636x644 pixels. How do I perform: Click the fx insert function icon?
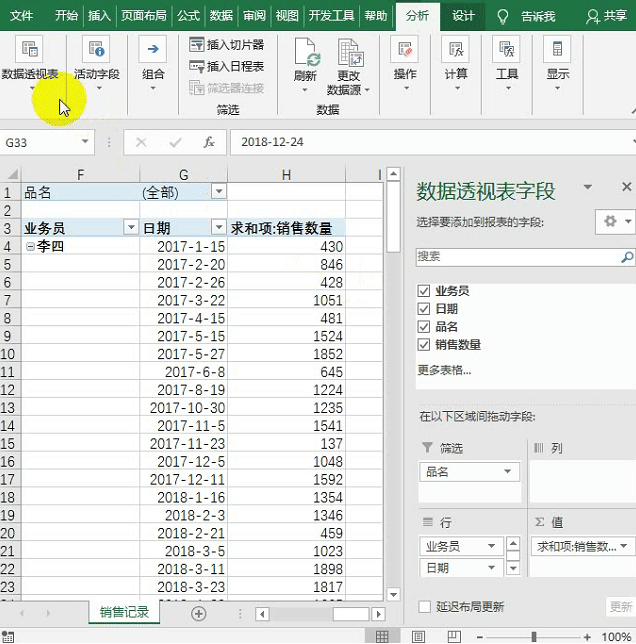(209, 142)
